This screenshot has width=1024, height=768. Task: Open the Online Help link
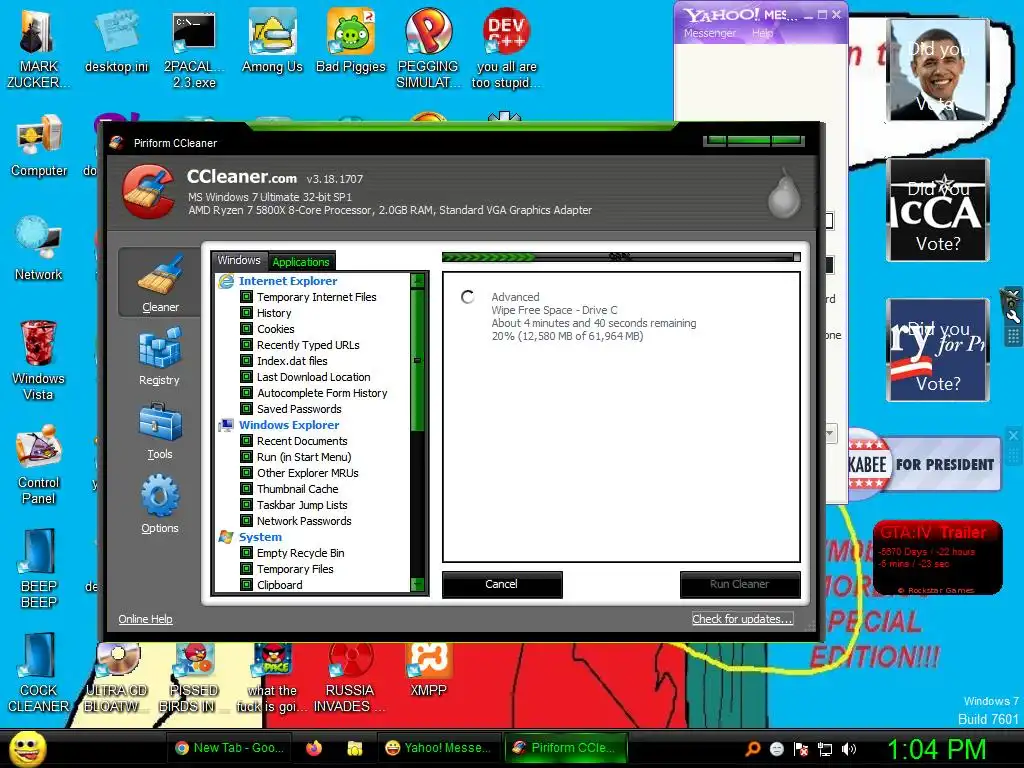tap(145, 619)
